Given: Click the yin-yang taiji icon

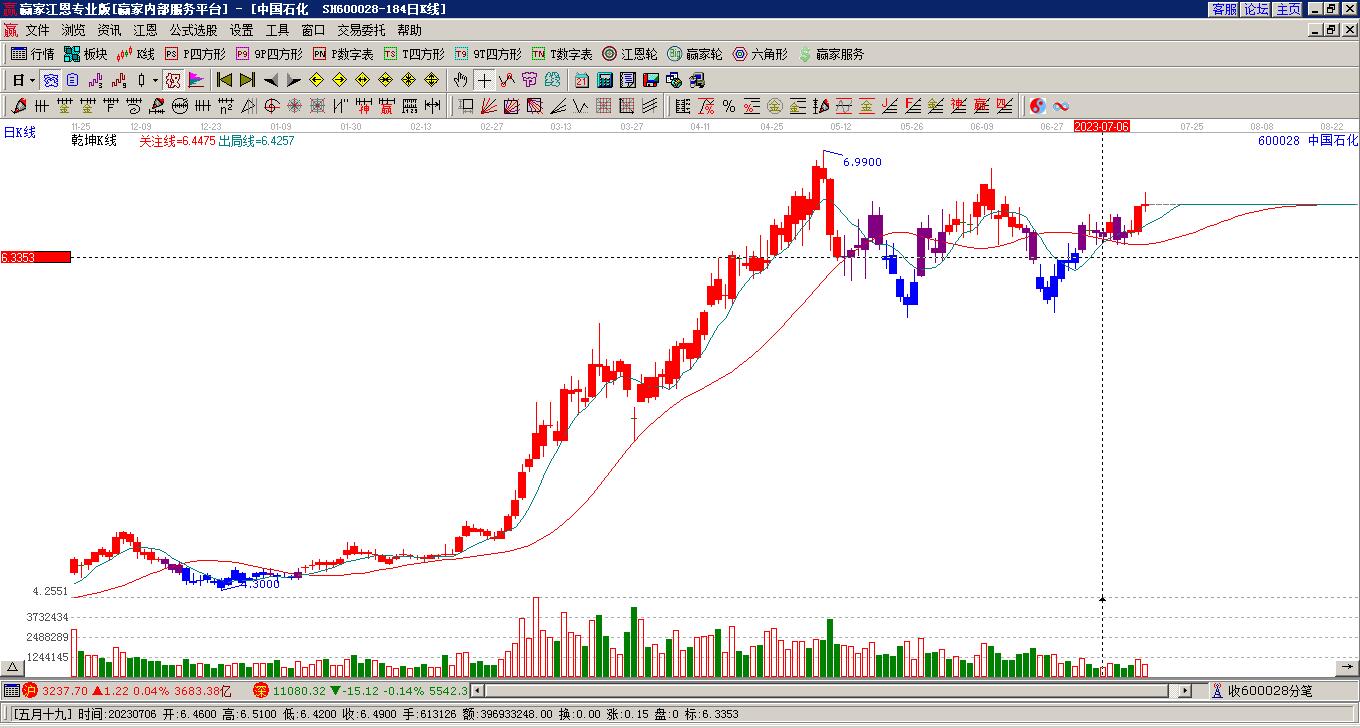Looking at the screenshot, I should [x=1038, y=106].
